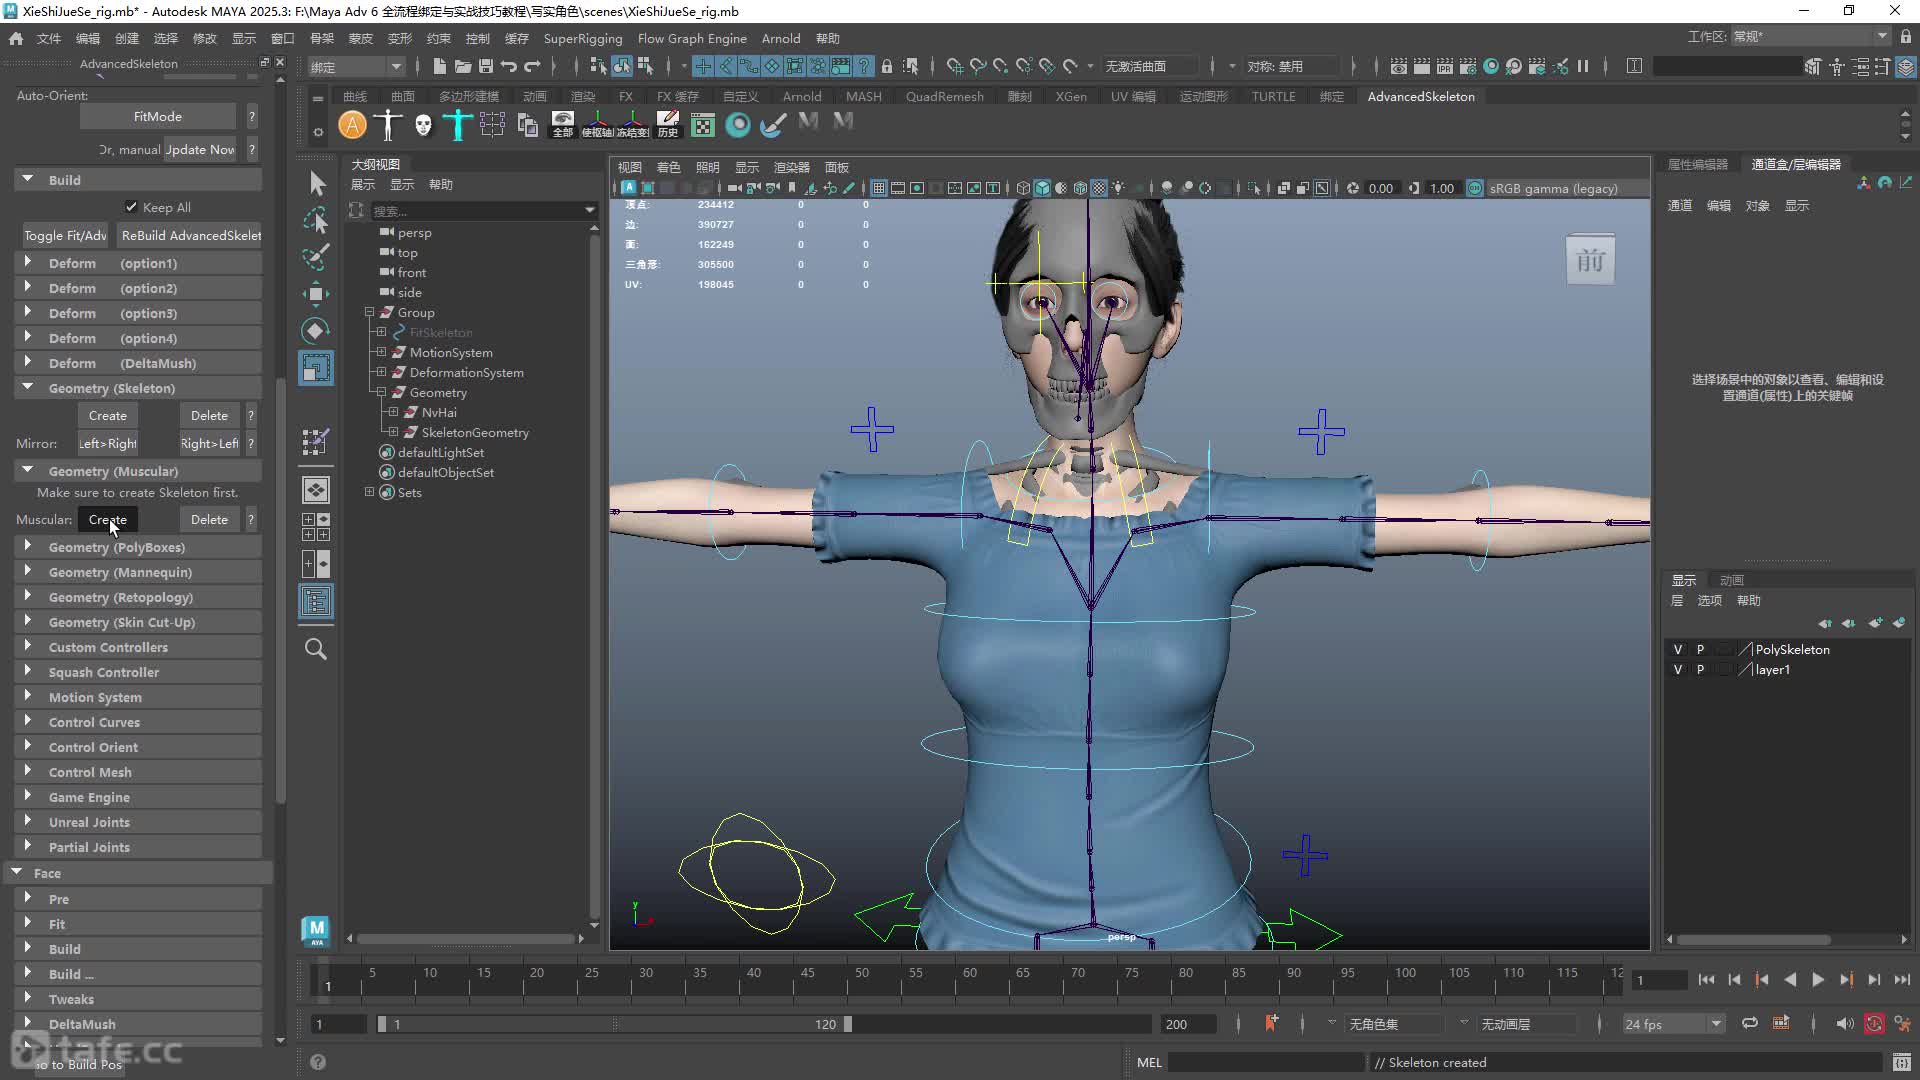Viewport: 1920px width, 1080px height.
Task: Click the save scene toolbar icon
Action: point(486,66)
